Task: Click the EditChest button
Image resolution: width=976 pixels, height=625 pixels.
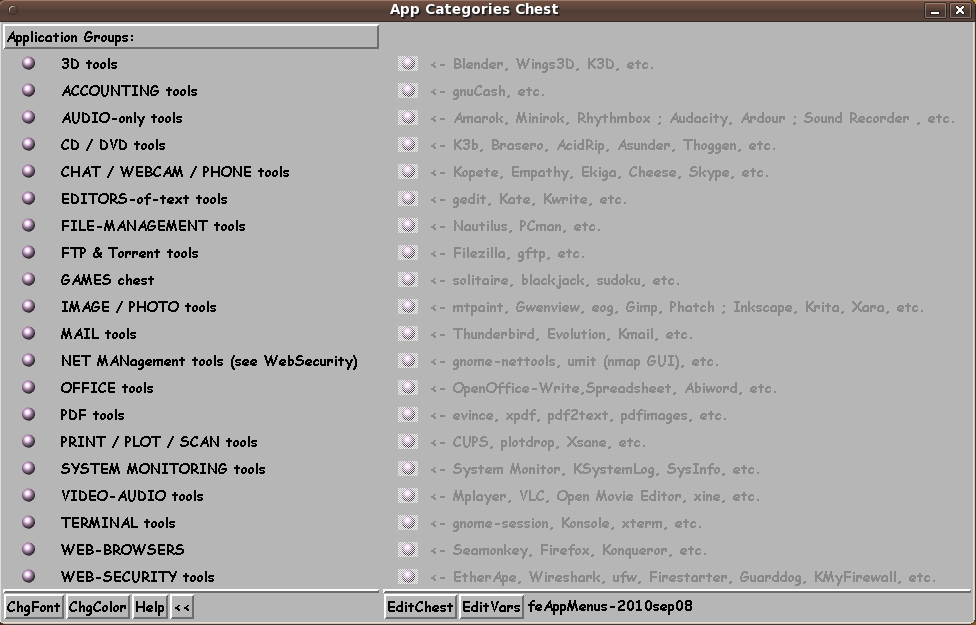Action: tap(420, 607)
